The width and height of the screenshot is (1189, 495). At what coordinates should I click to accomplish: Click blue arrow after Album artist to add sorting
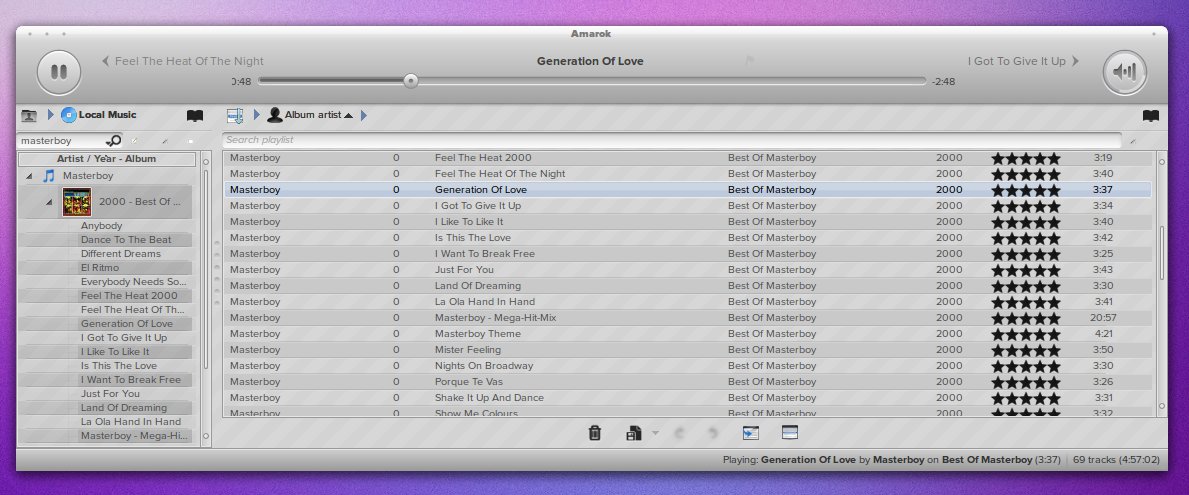click(364, 115)
